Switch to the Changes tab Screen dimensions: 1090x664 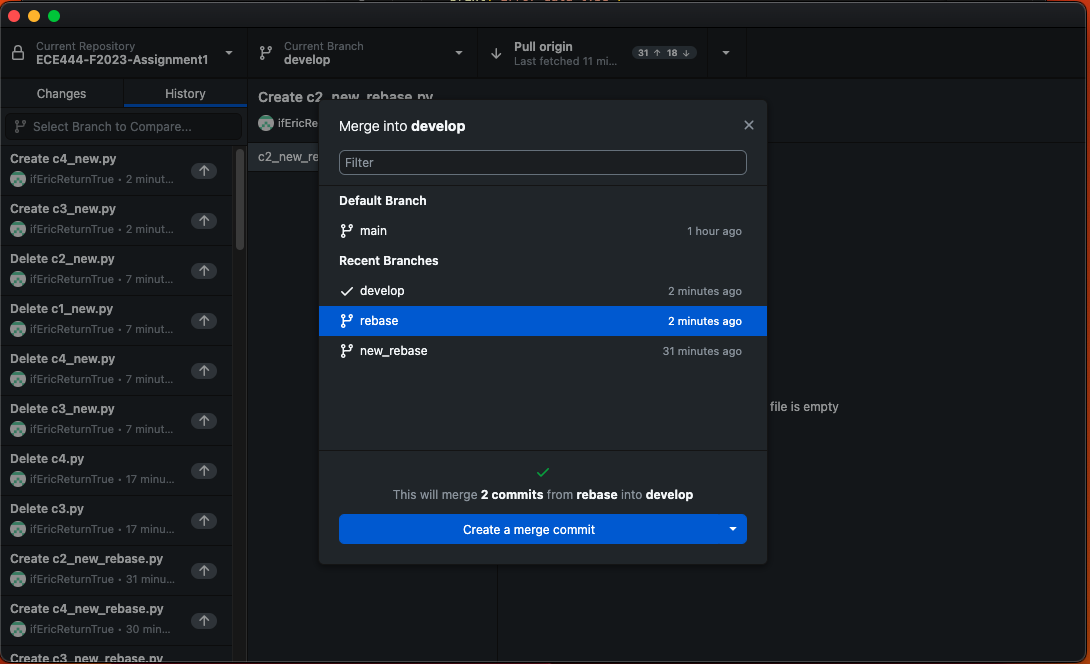[61, 93]
